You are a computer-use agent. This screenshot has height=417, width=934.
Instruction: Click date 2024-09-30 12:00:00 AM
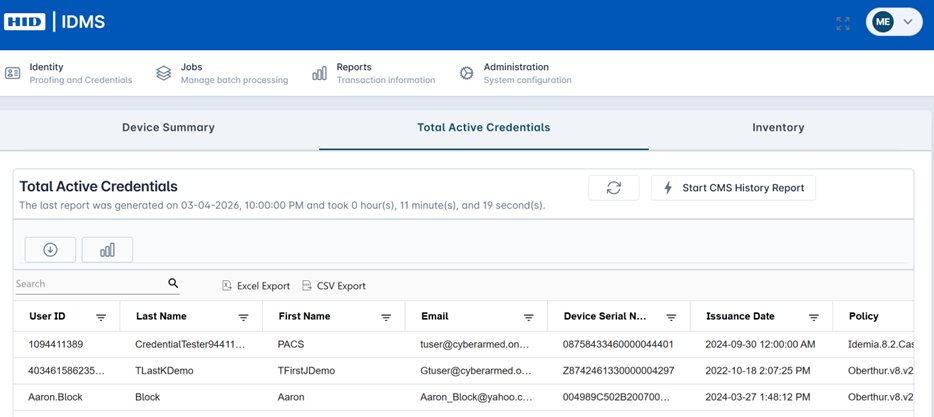(760, 344)
